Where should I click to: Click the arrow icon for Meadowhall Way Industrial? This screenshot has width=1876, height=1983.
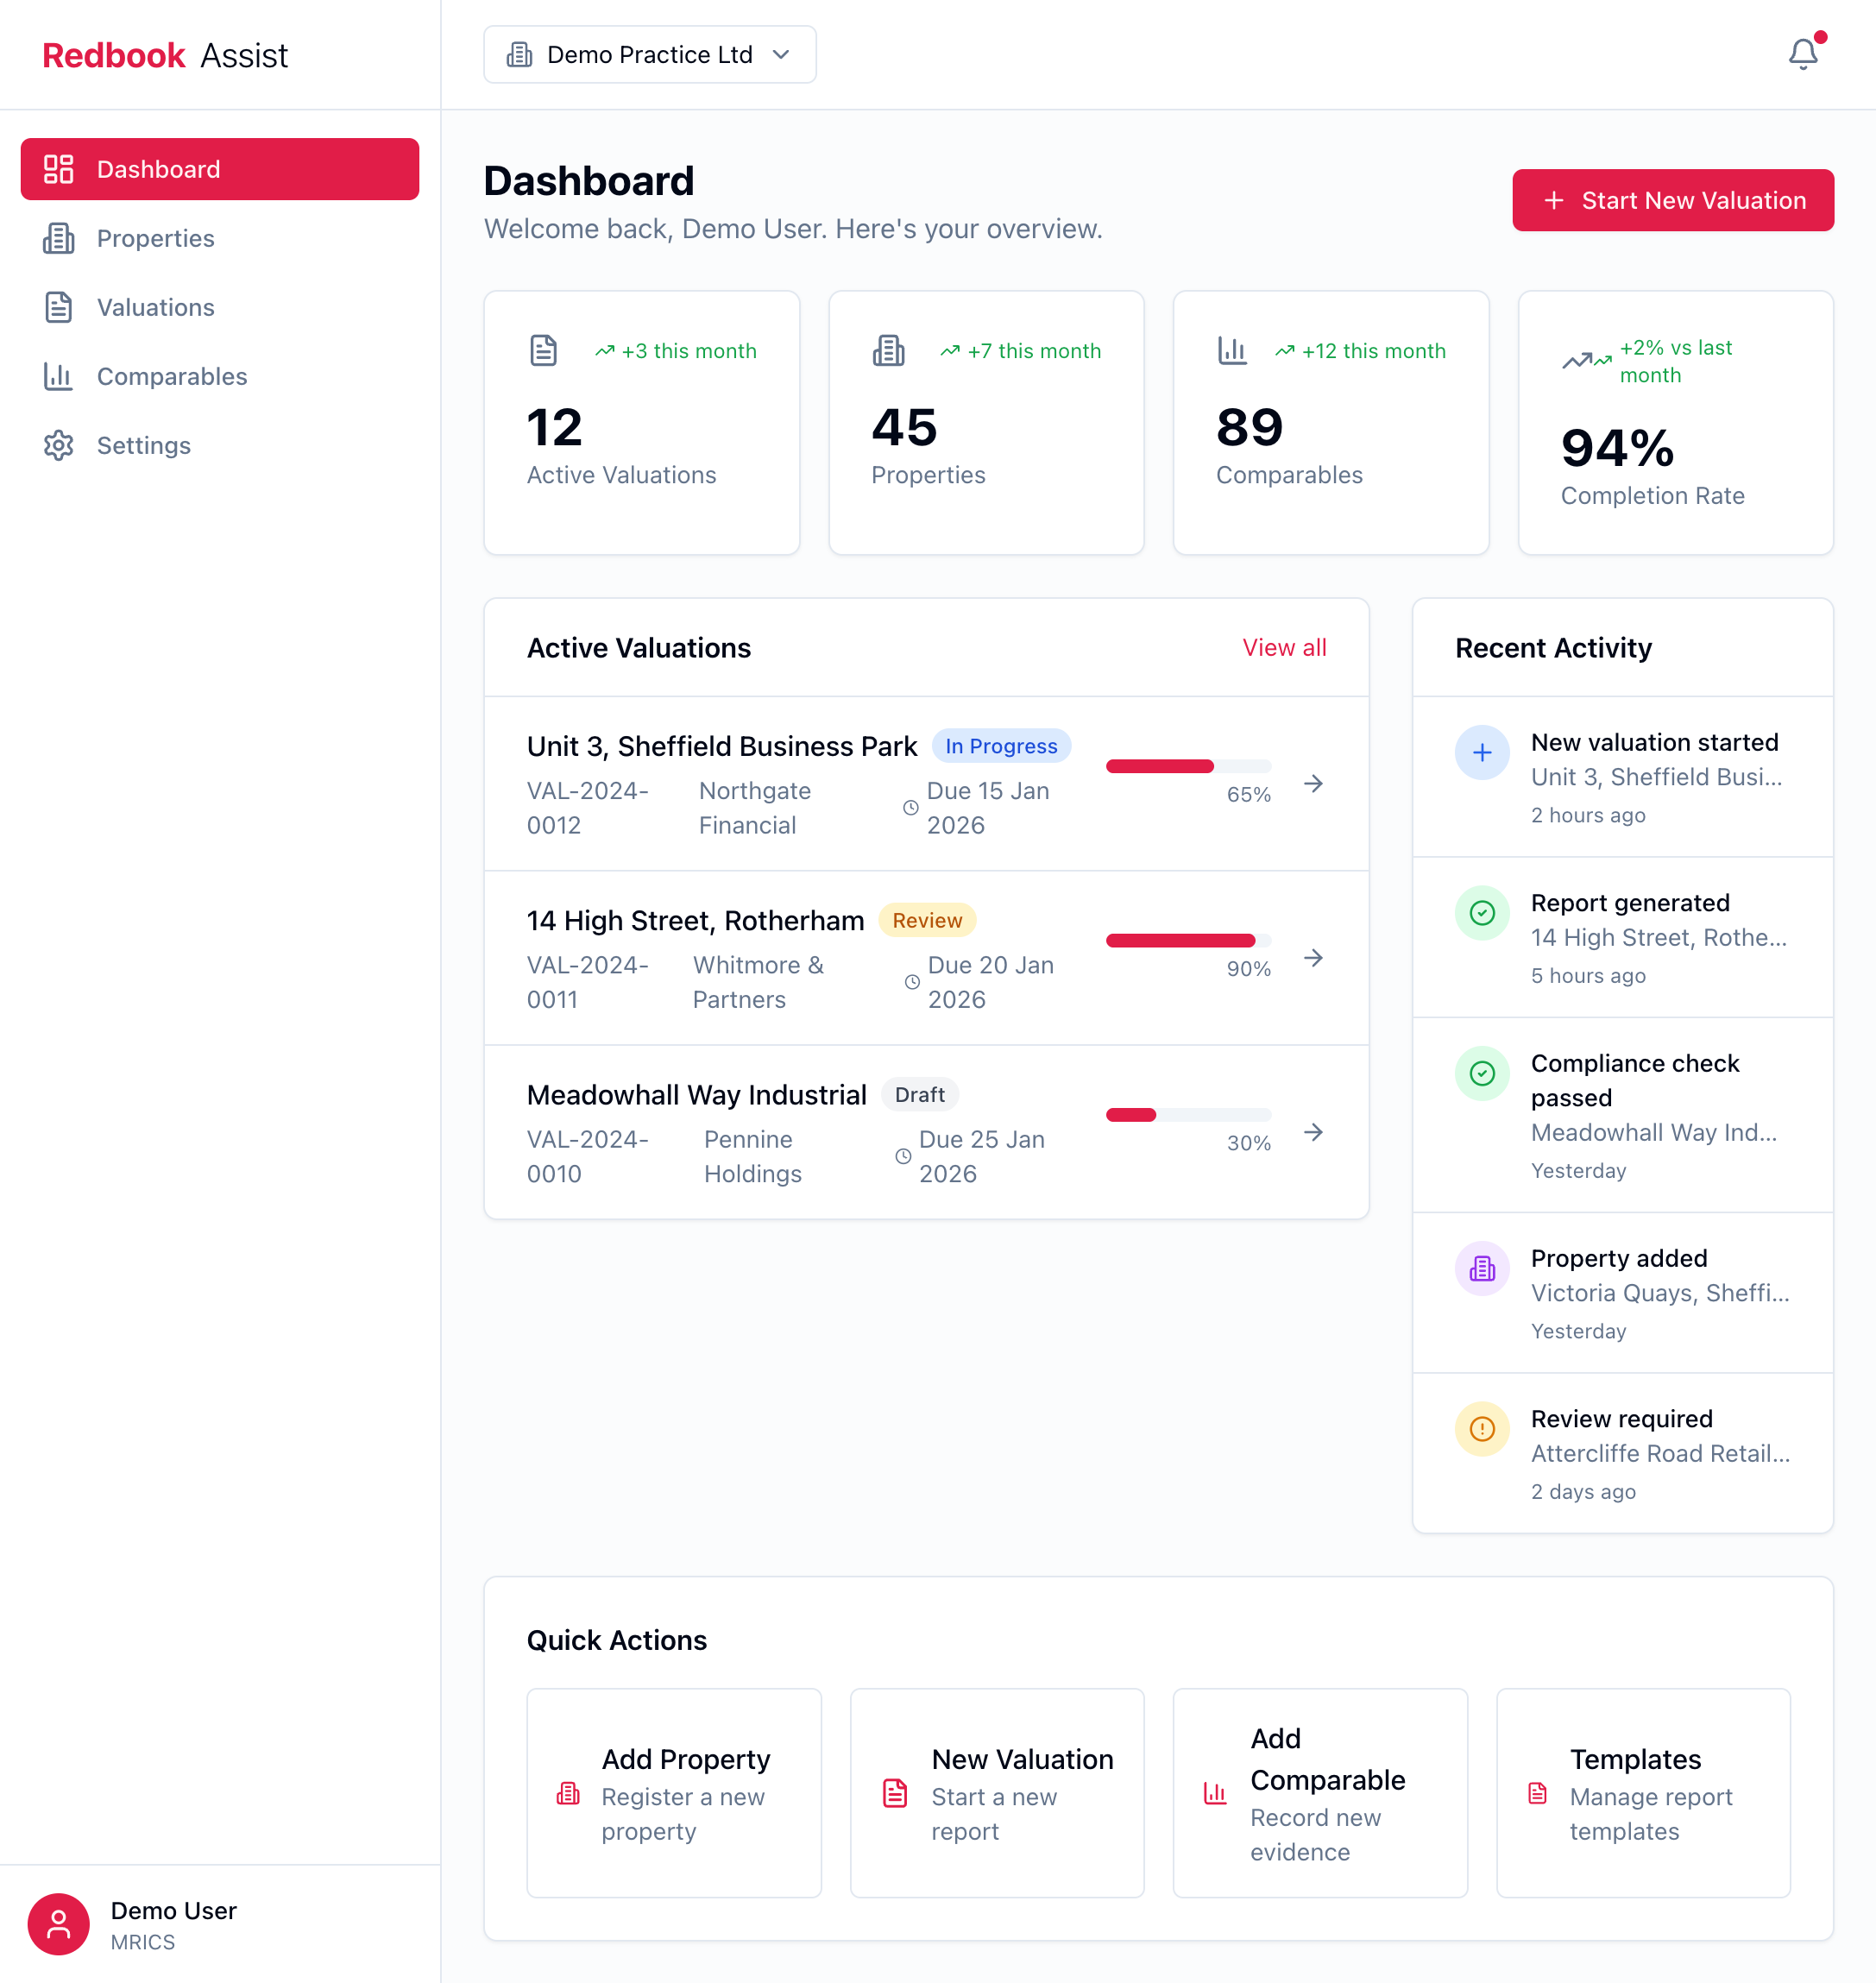1313,1132
